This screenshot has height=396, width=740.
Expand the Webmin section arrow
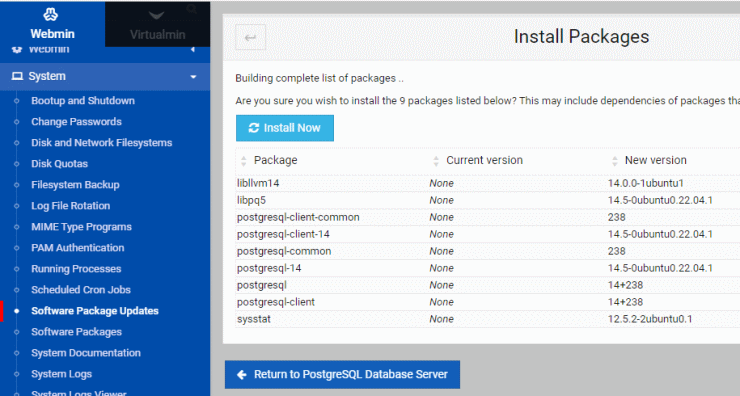click(x=193, y=50)
